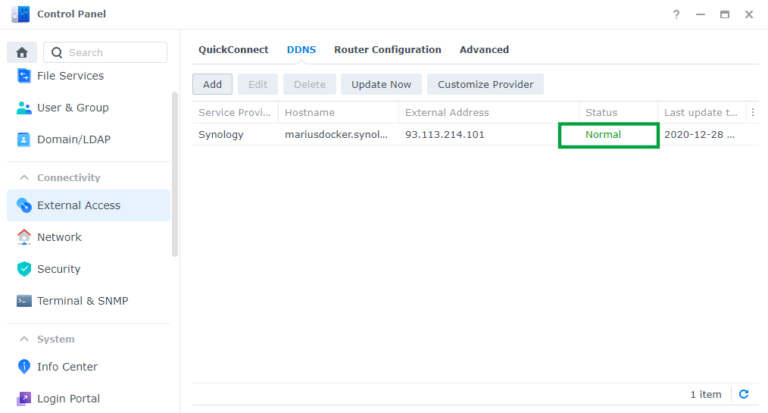Click the Home icon in sidebar

pyautogui.click(x=21, y=52)
